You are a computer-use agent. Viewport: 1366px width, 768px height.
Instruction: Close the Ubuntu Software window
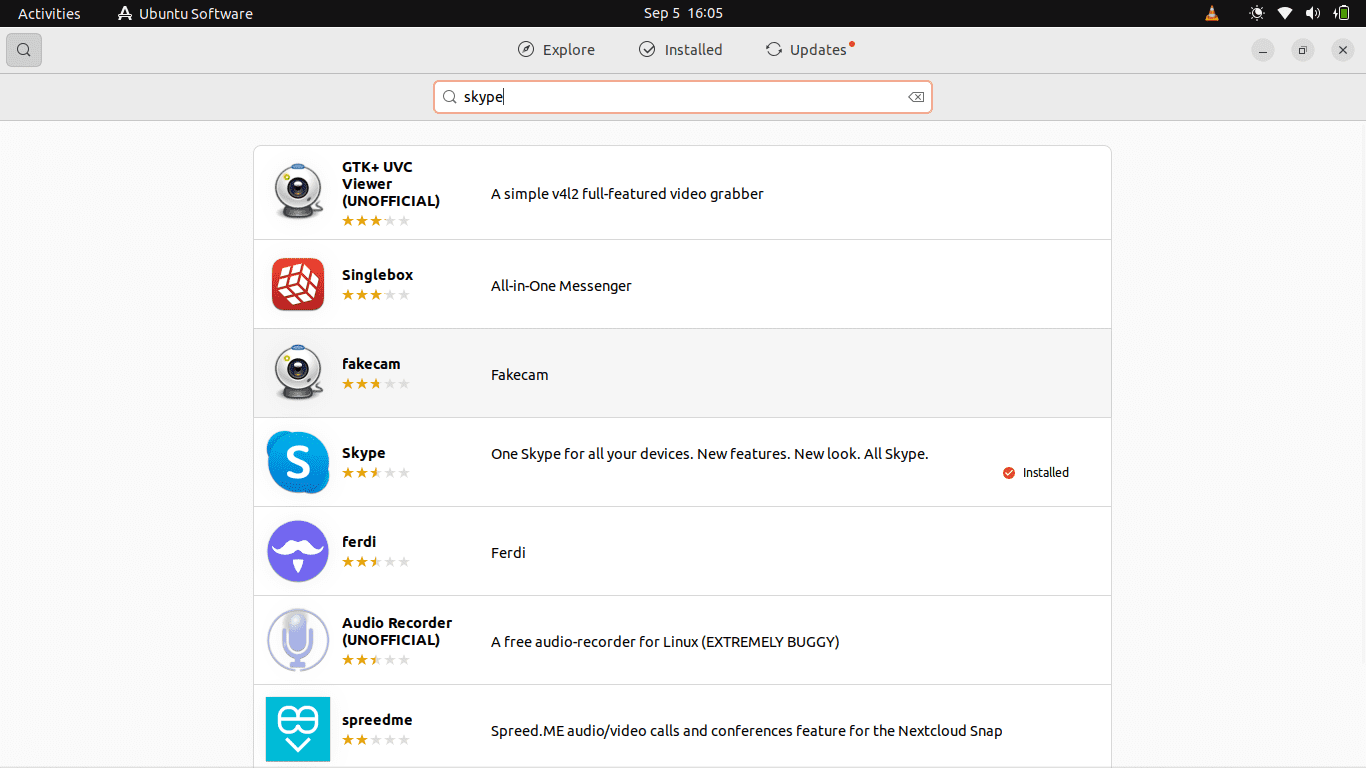[1343, 50]
